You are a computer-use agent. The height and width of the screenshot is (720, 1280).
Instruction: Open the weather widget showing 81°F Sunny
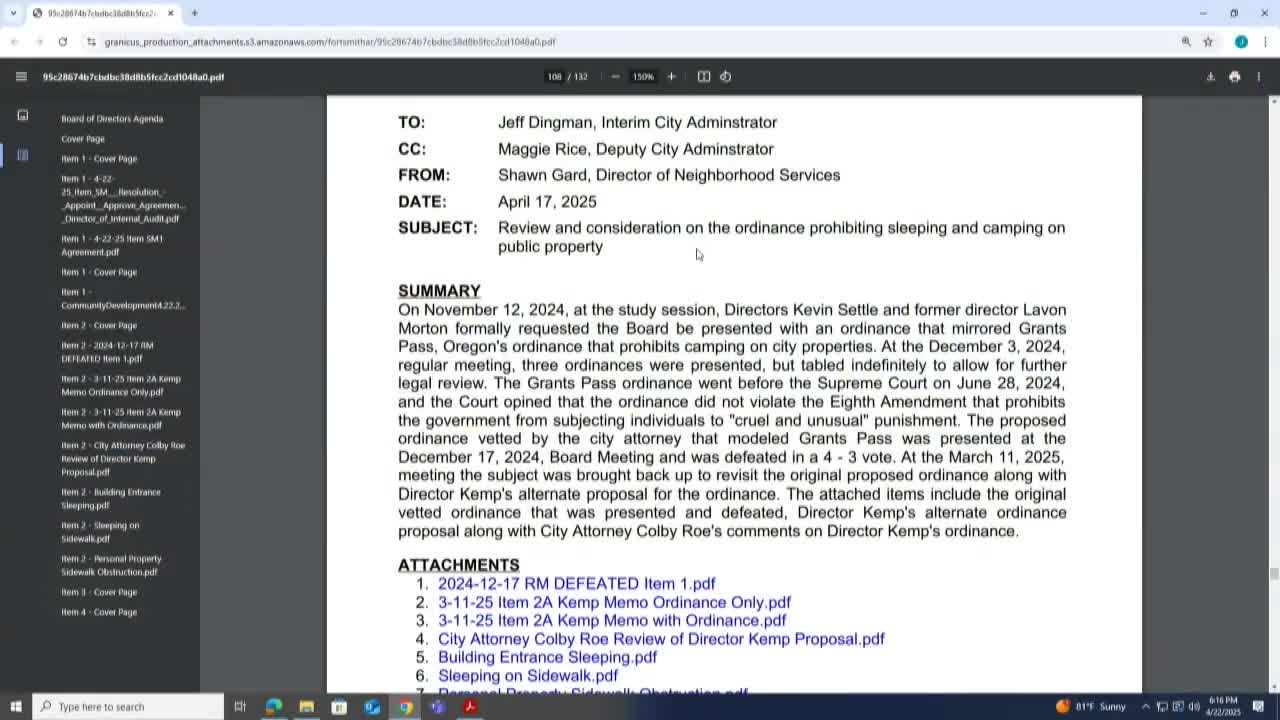pyautogui.click(x=1090, y=707)
